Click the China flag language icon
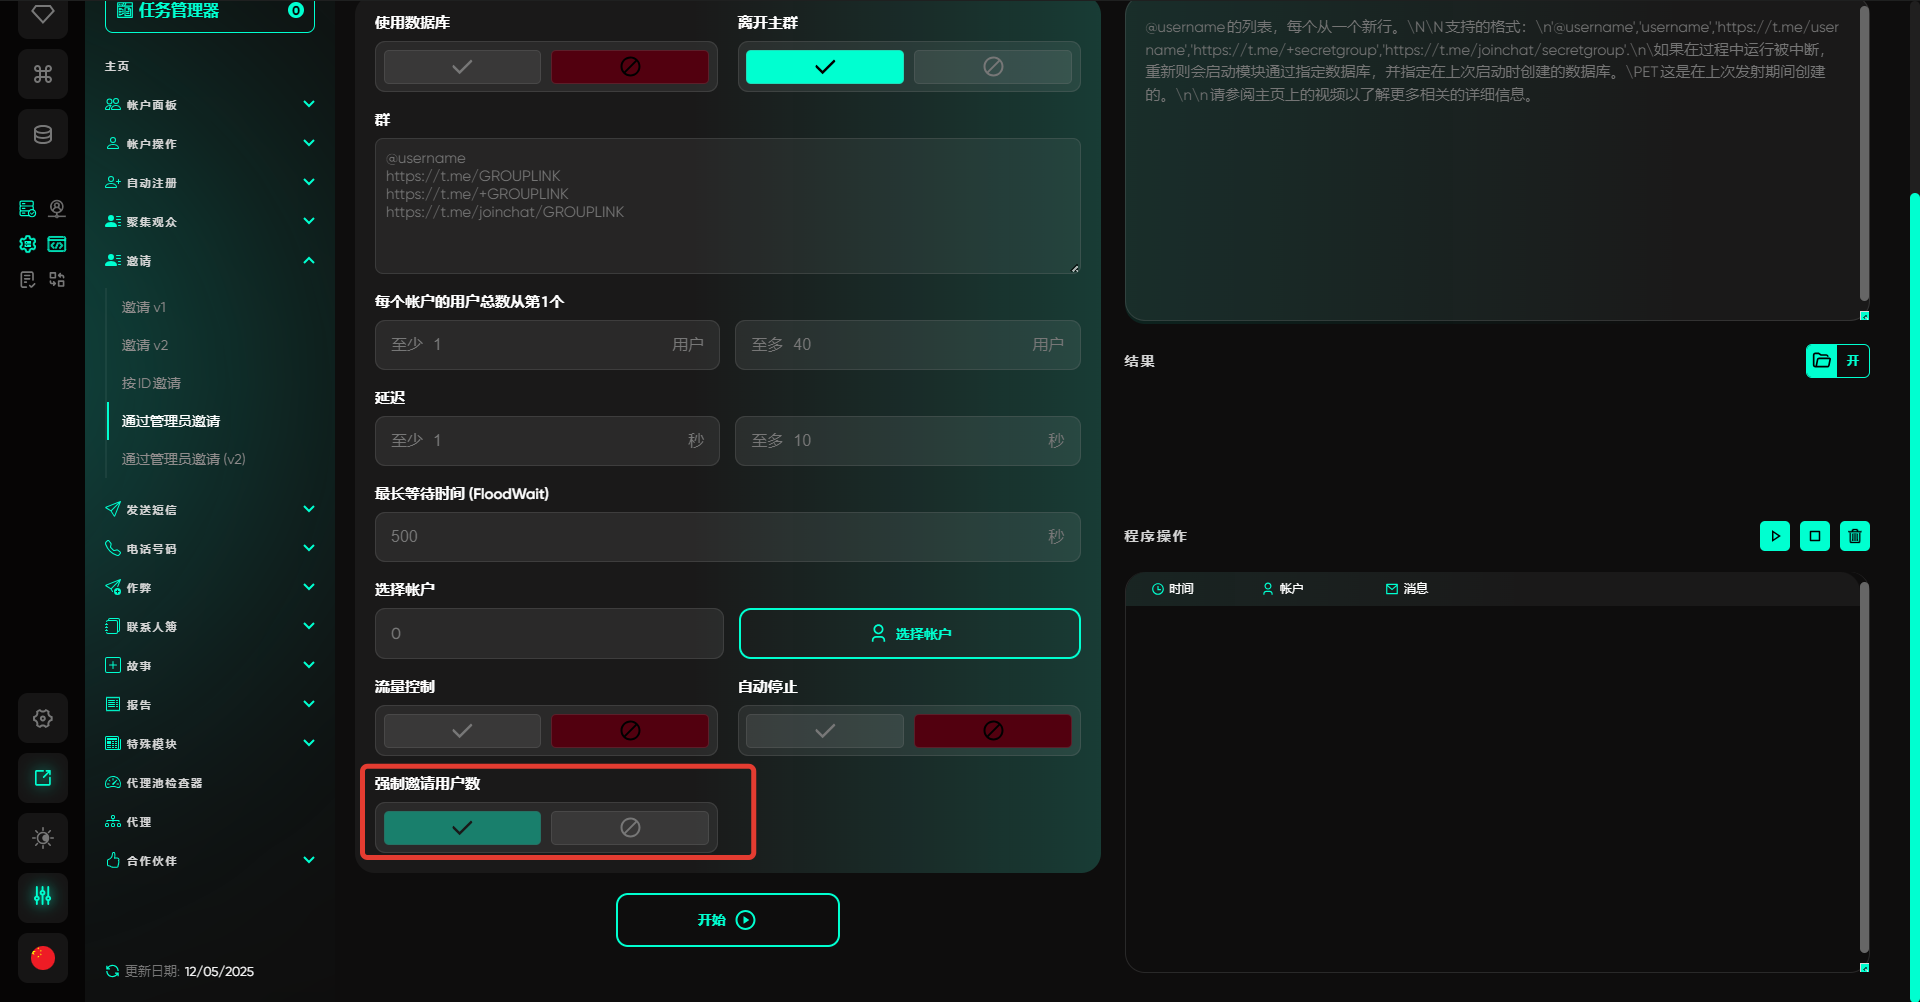This screenshot has width=1920, height=1002. (43, 957)
